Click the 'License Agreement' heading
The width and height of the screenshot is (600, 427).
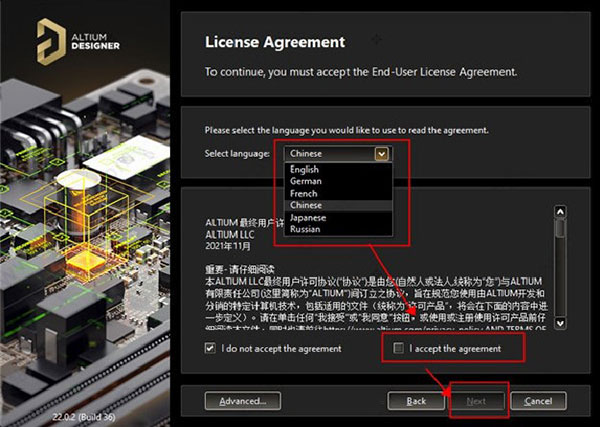coord(275,42)
